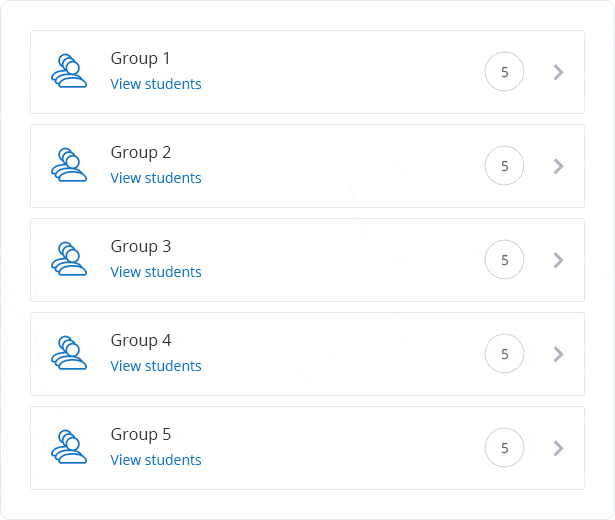Open Group 3 with the right chevron
615x520 pixels.
[x=559, y=260]
